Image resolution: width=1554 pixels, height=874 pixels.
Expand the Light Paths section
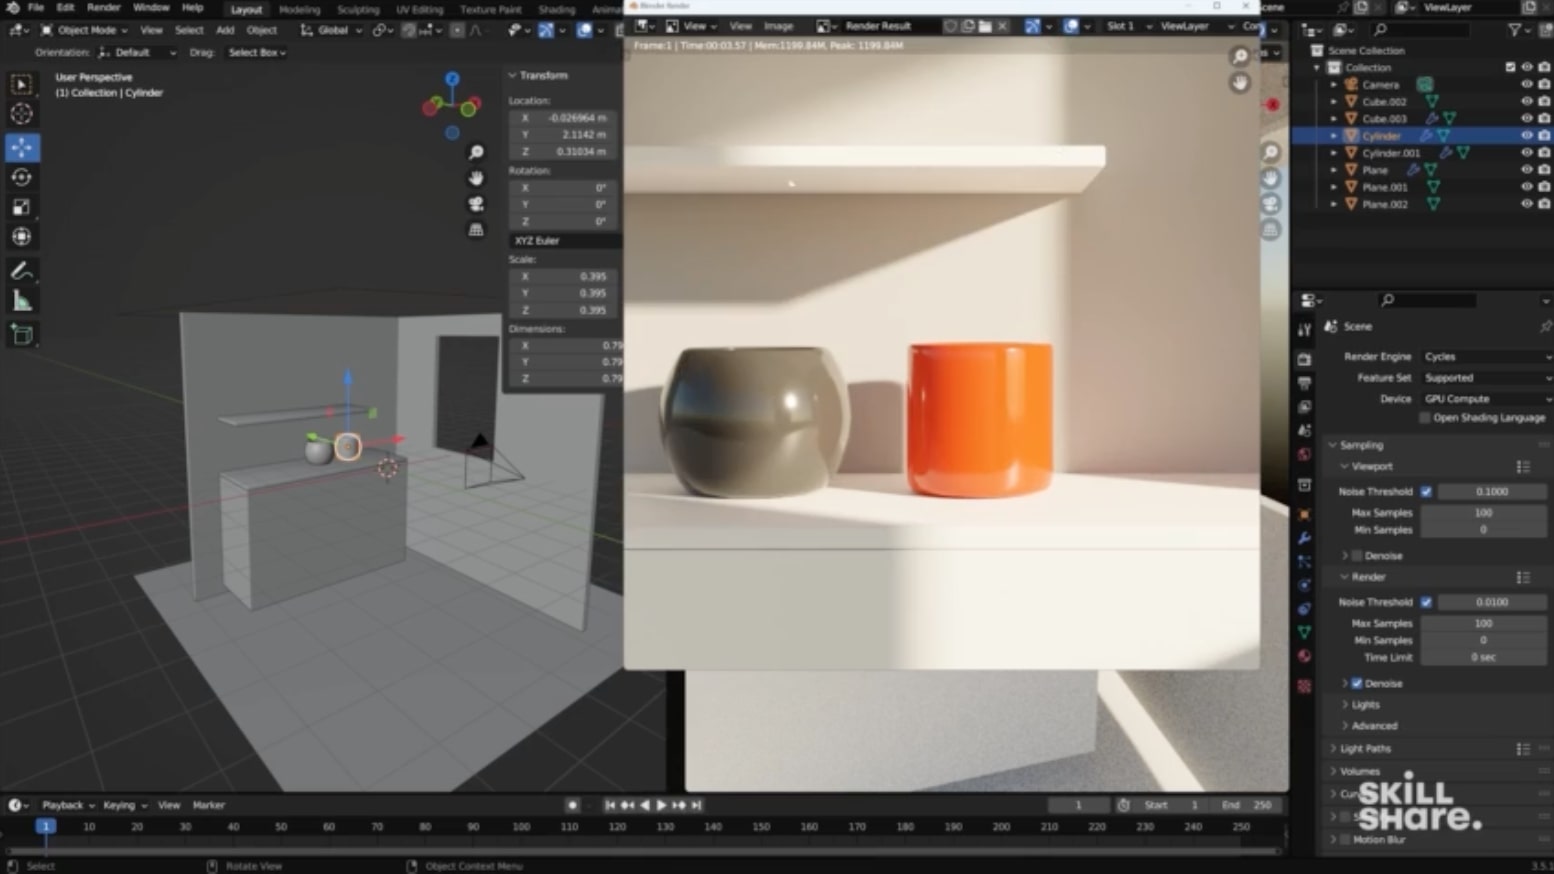coord(1365,748)
